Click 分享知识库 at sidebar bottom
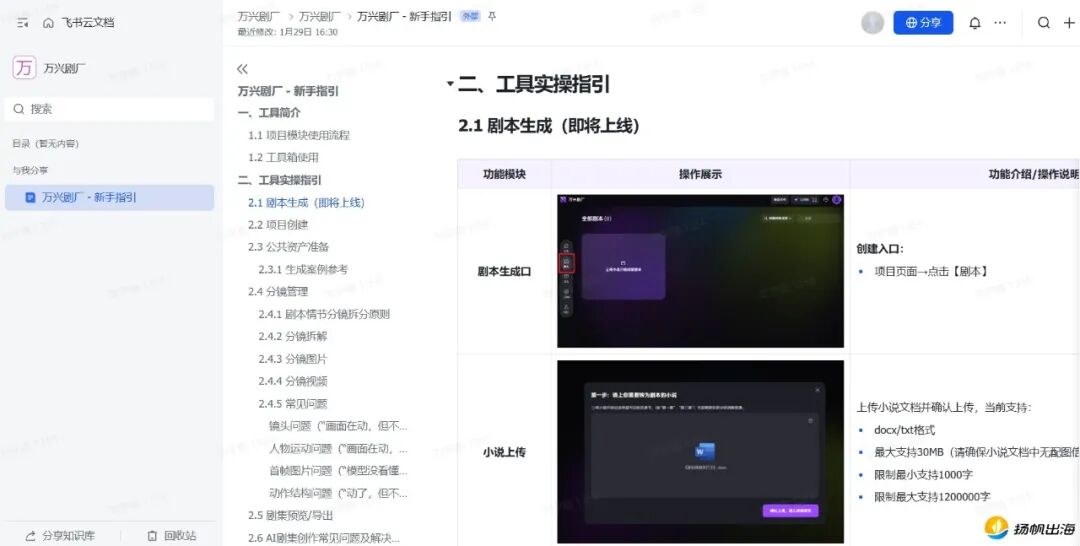 [60, 536]
